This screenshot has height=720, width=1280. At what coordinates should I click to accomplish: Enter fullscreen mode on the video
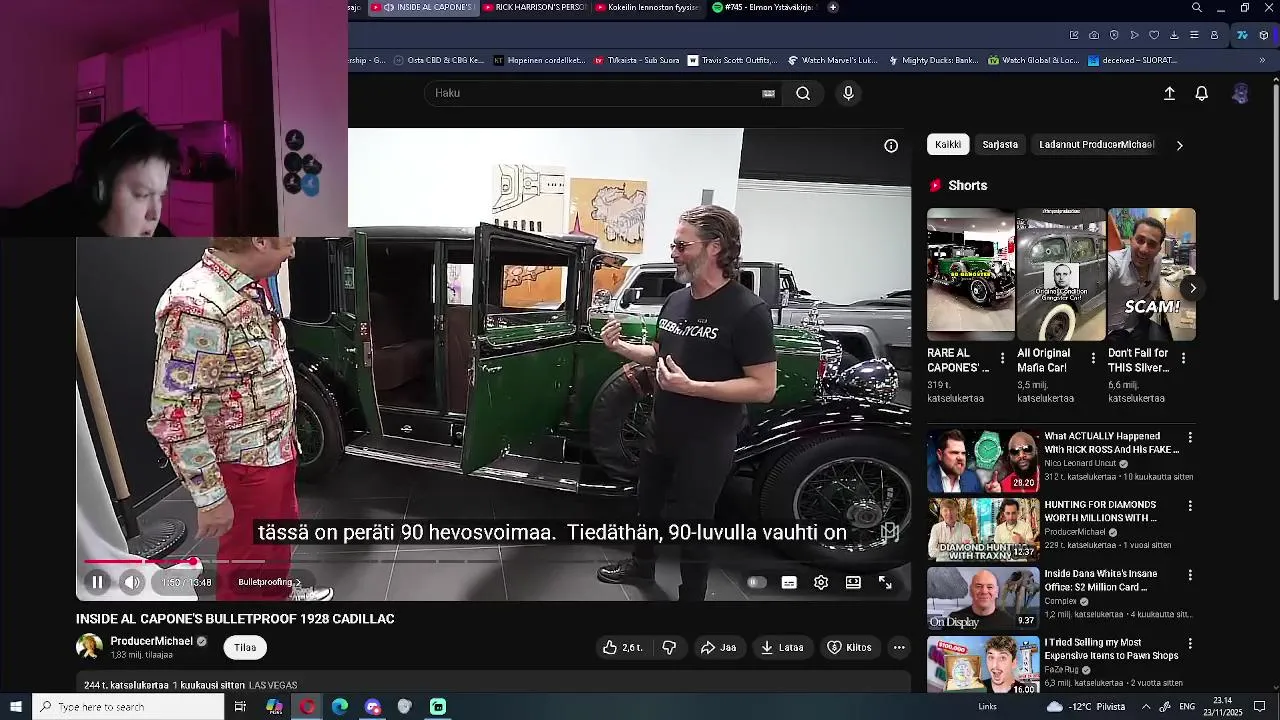tap(885, 582)
